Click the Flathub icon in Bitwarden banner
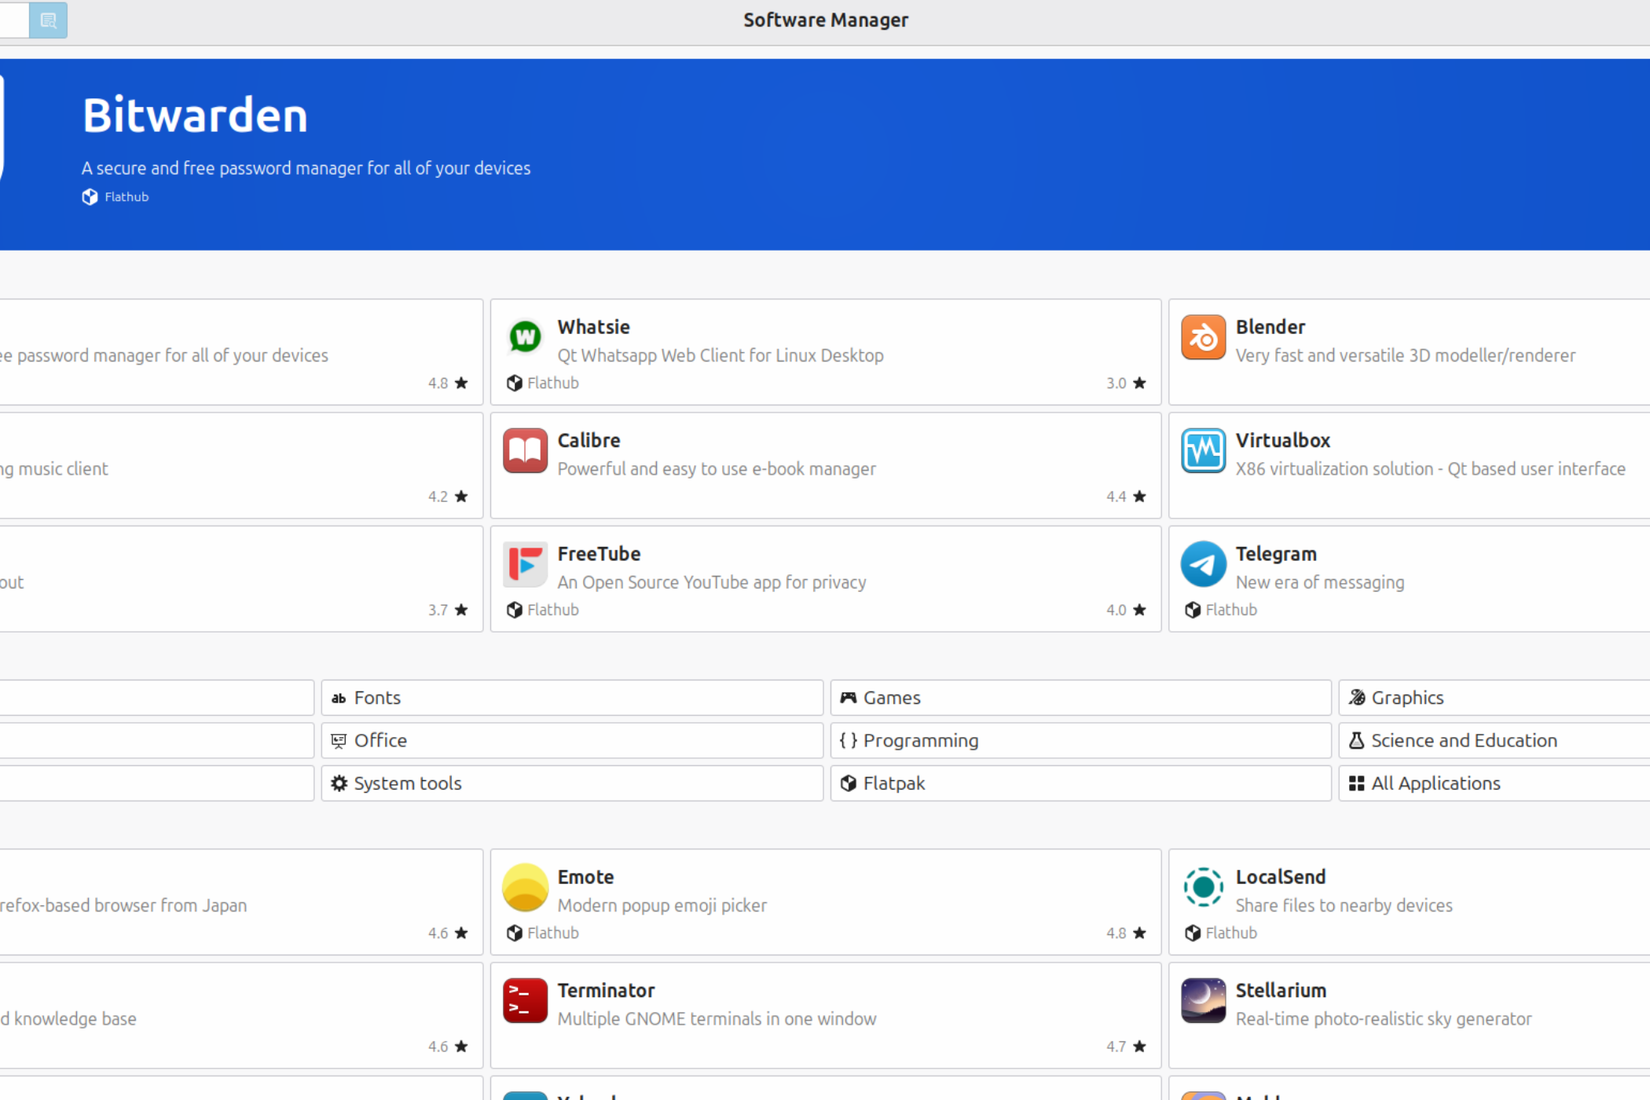Screen dimensions: 1650x1100 pos(90,197)
